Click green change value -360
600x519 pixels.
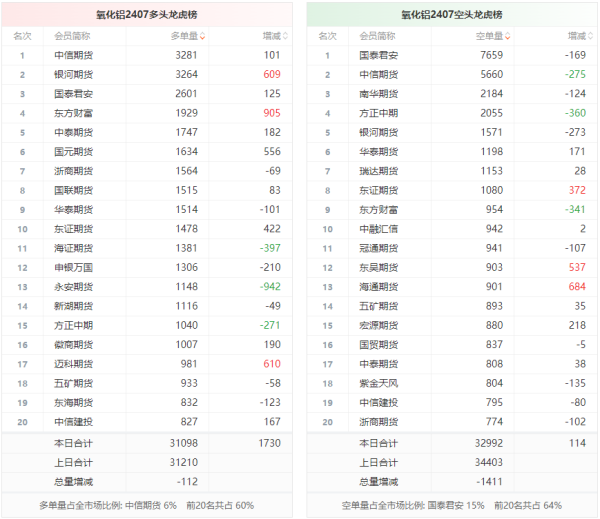coord(575,113)
